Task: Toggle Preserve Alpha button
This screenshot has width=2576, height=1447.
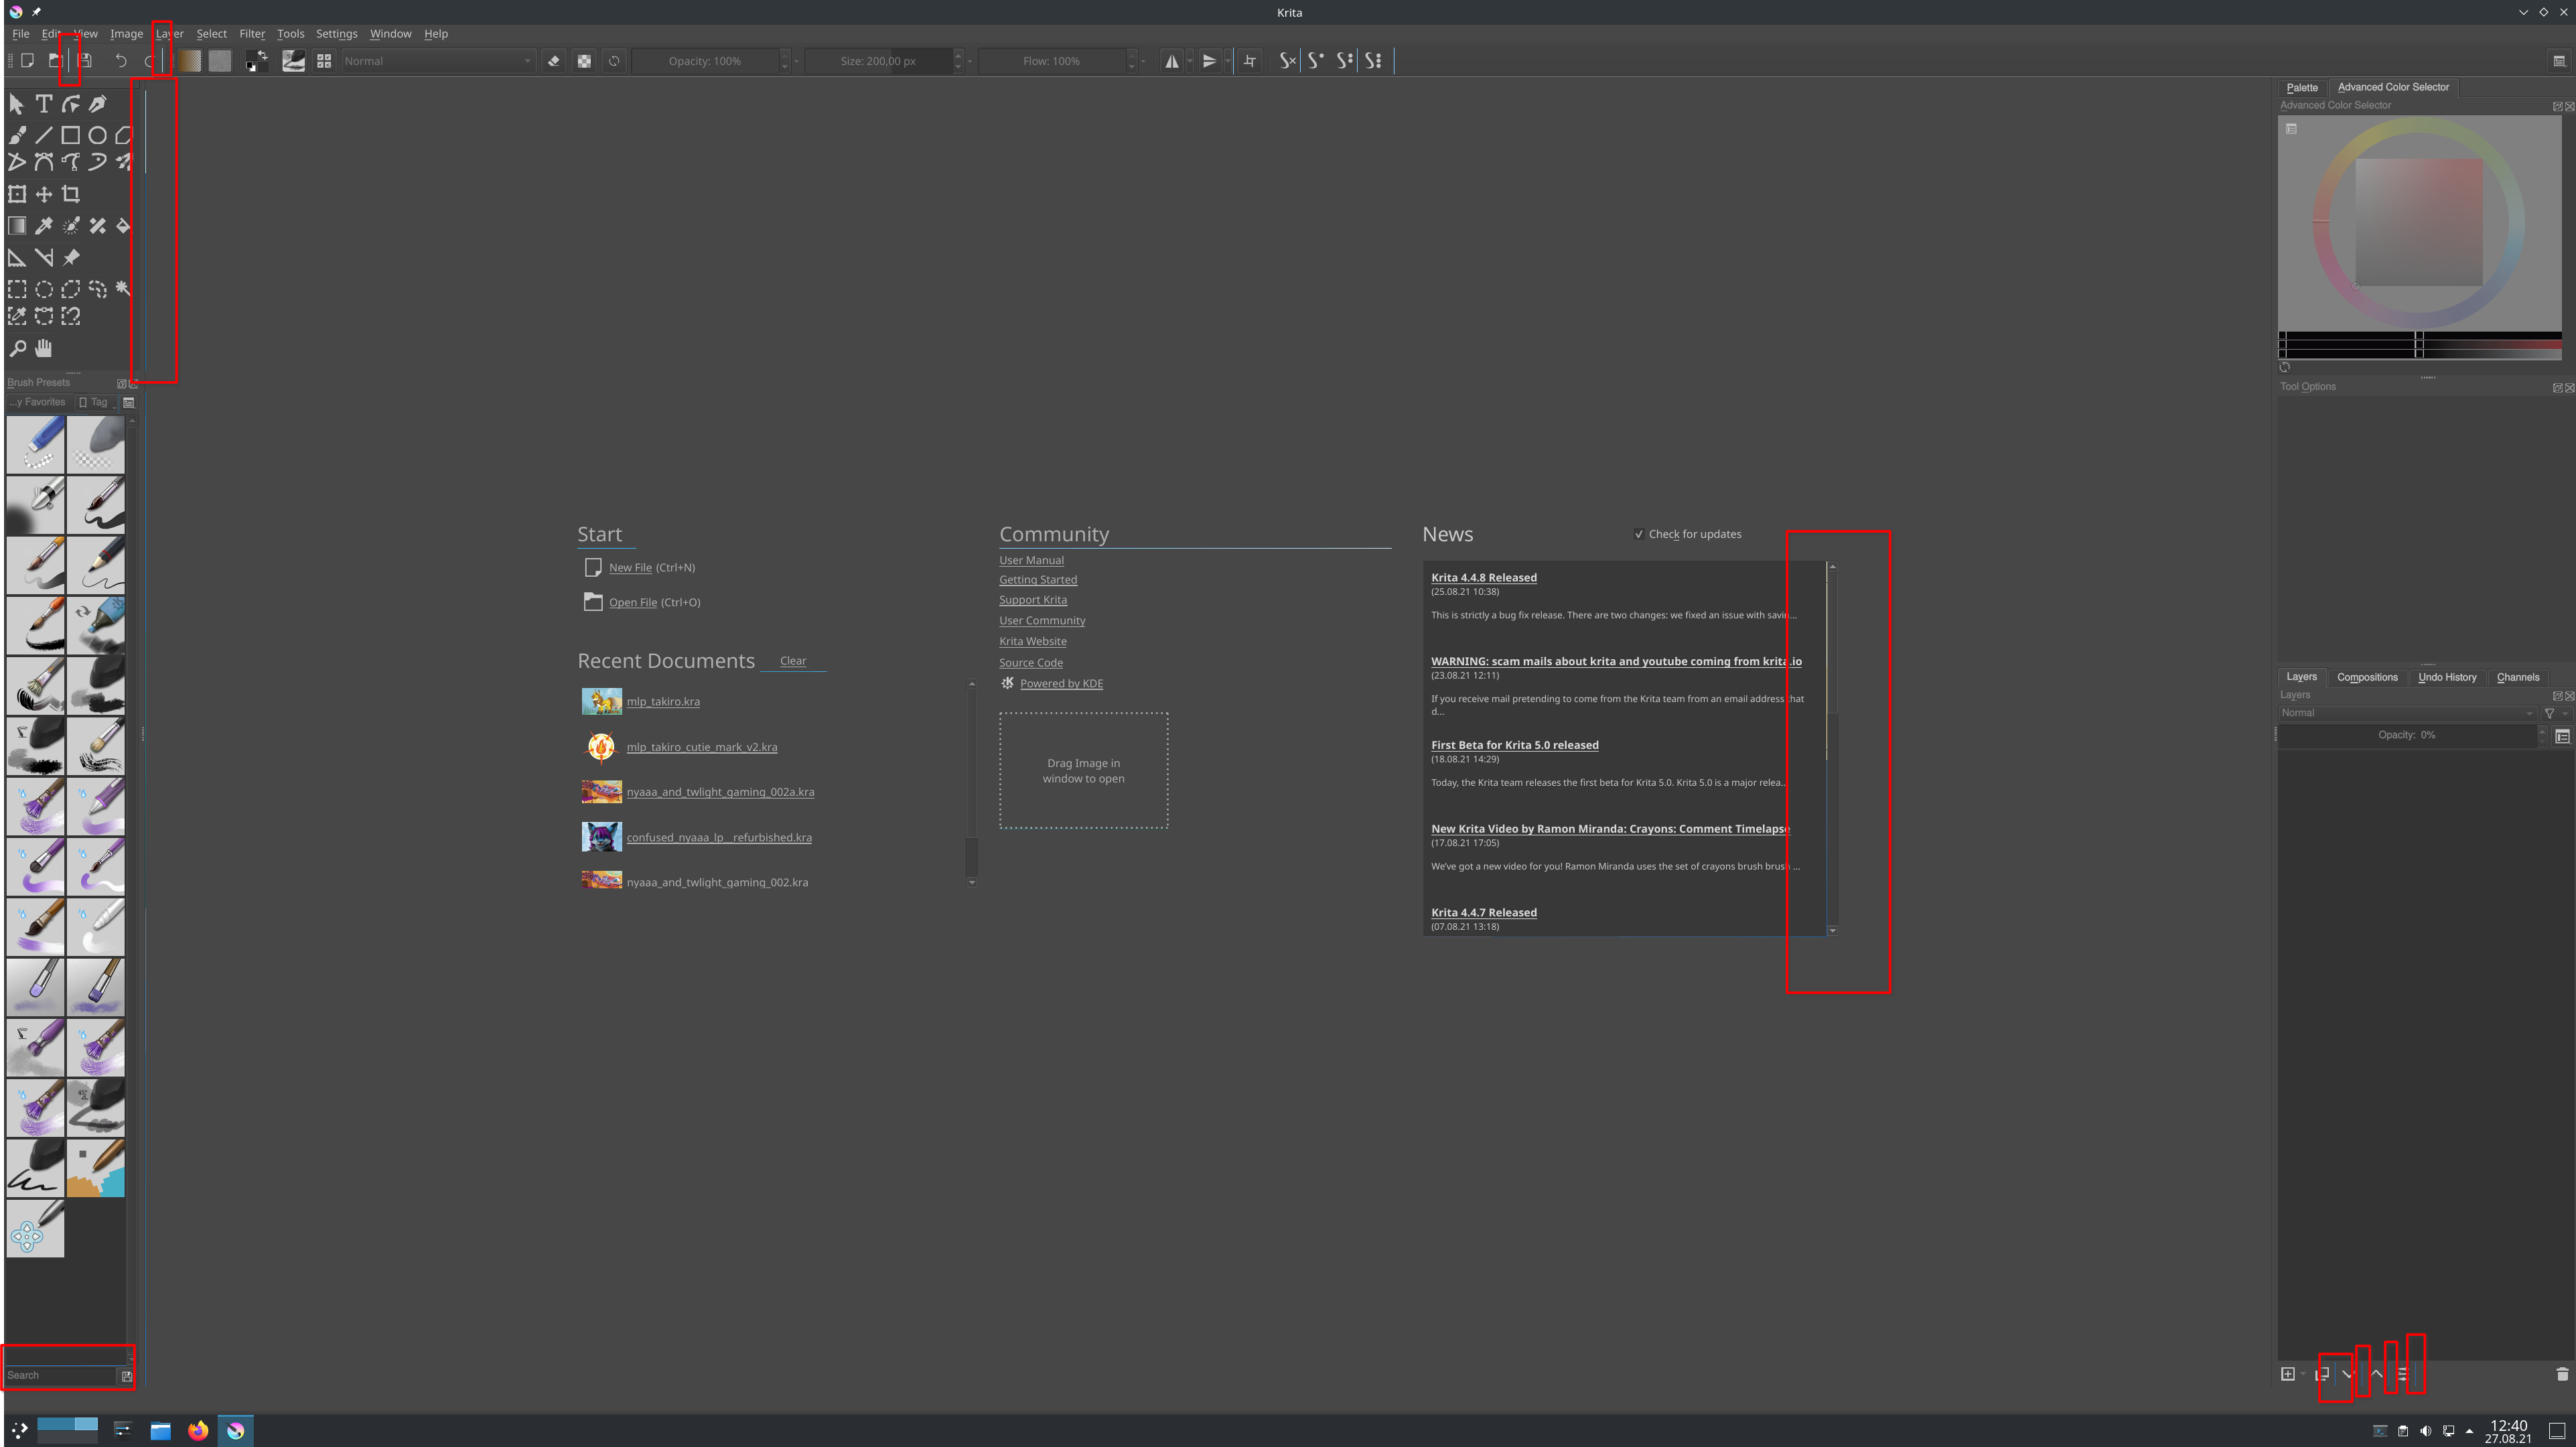Action: pyautogui.click(x=584, y=61)
